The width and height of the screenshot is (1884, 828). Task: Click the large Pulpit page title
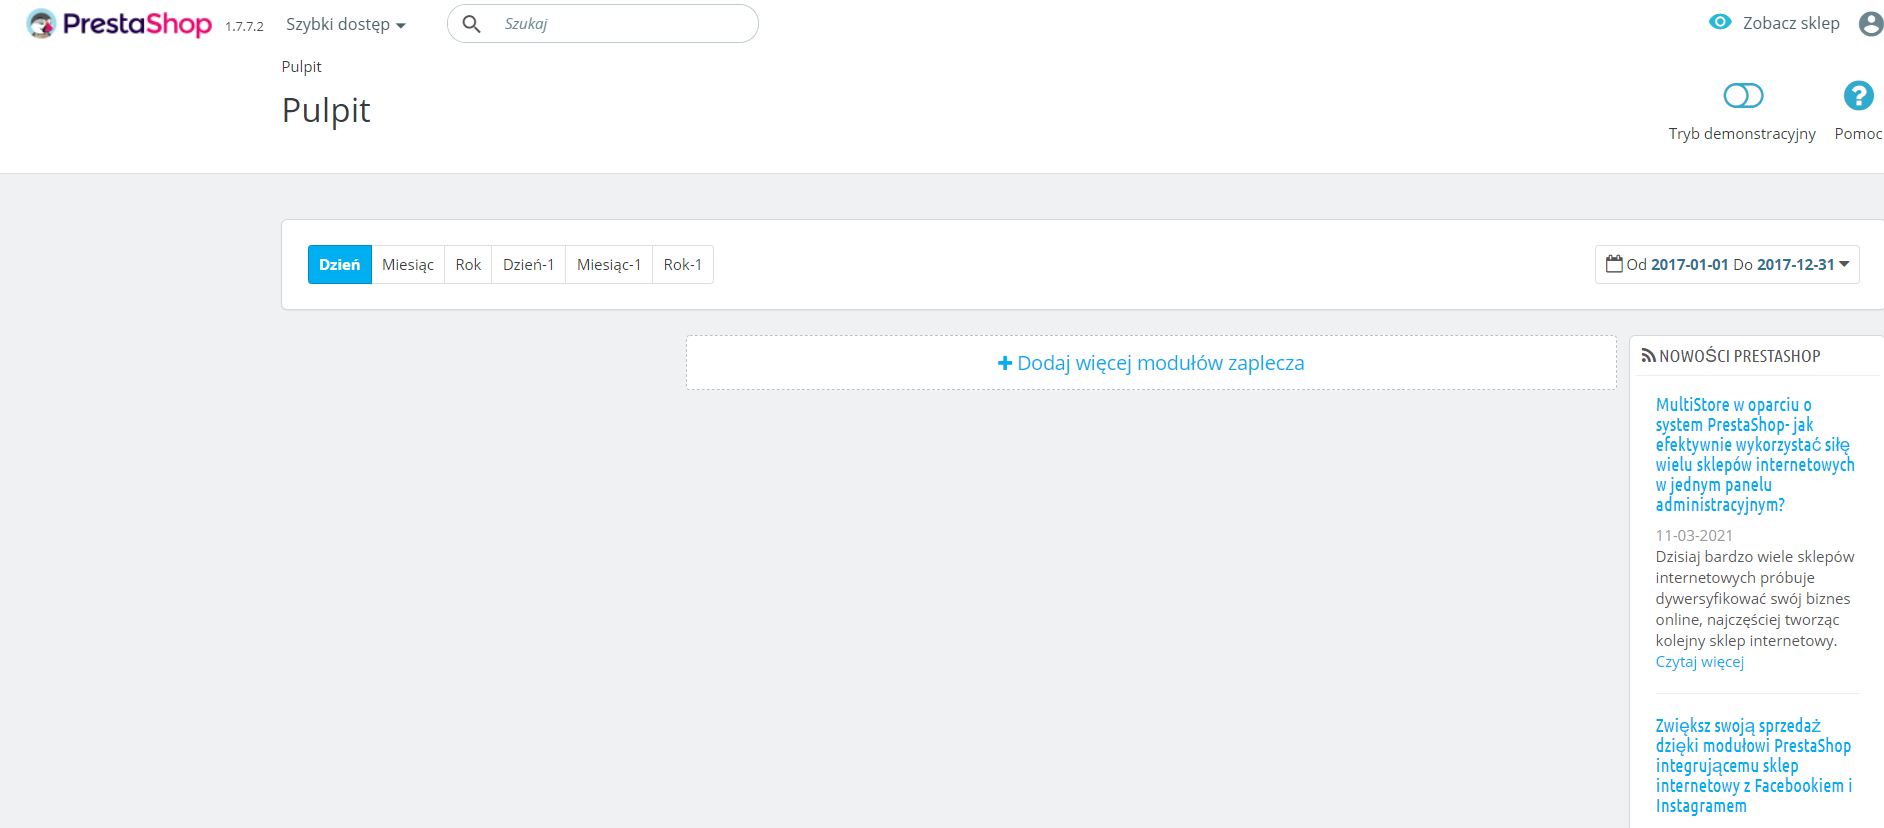pos(326,110)
